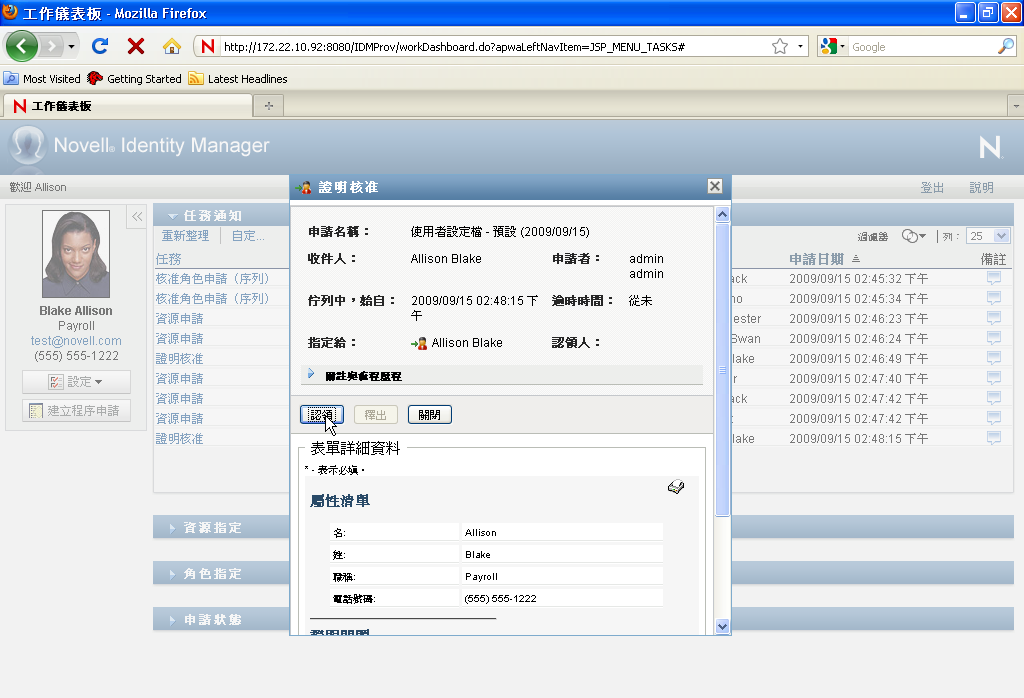Collapse the user profile panel chevron

137,217
